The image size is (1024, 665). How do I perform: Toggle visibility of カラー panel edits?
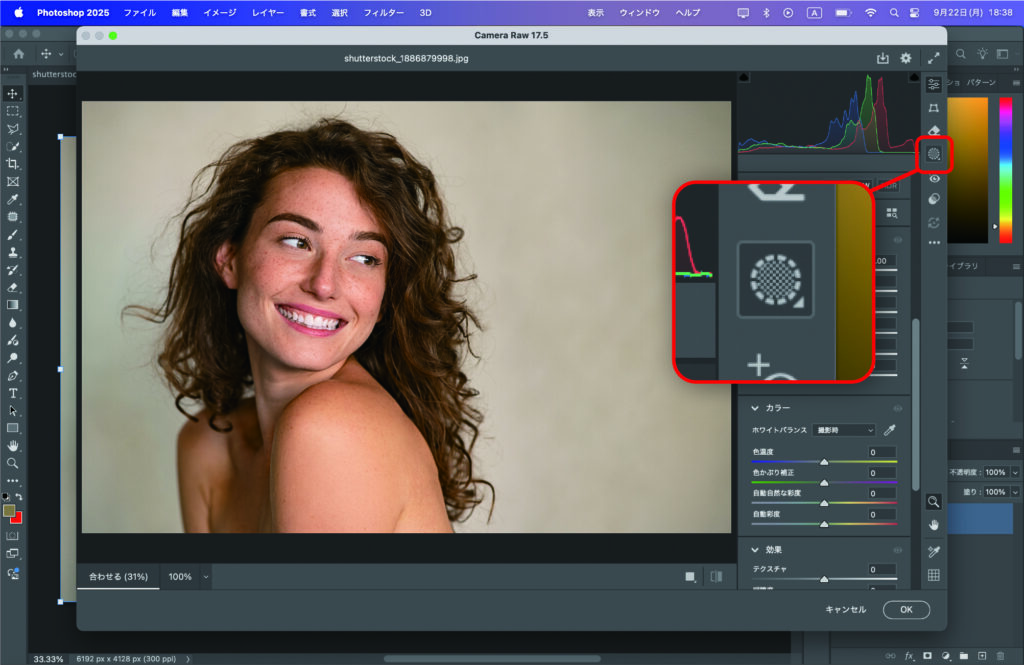[898, 408]
